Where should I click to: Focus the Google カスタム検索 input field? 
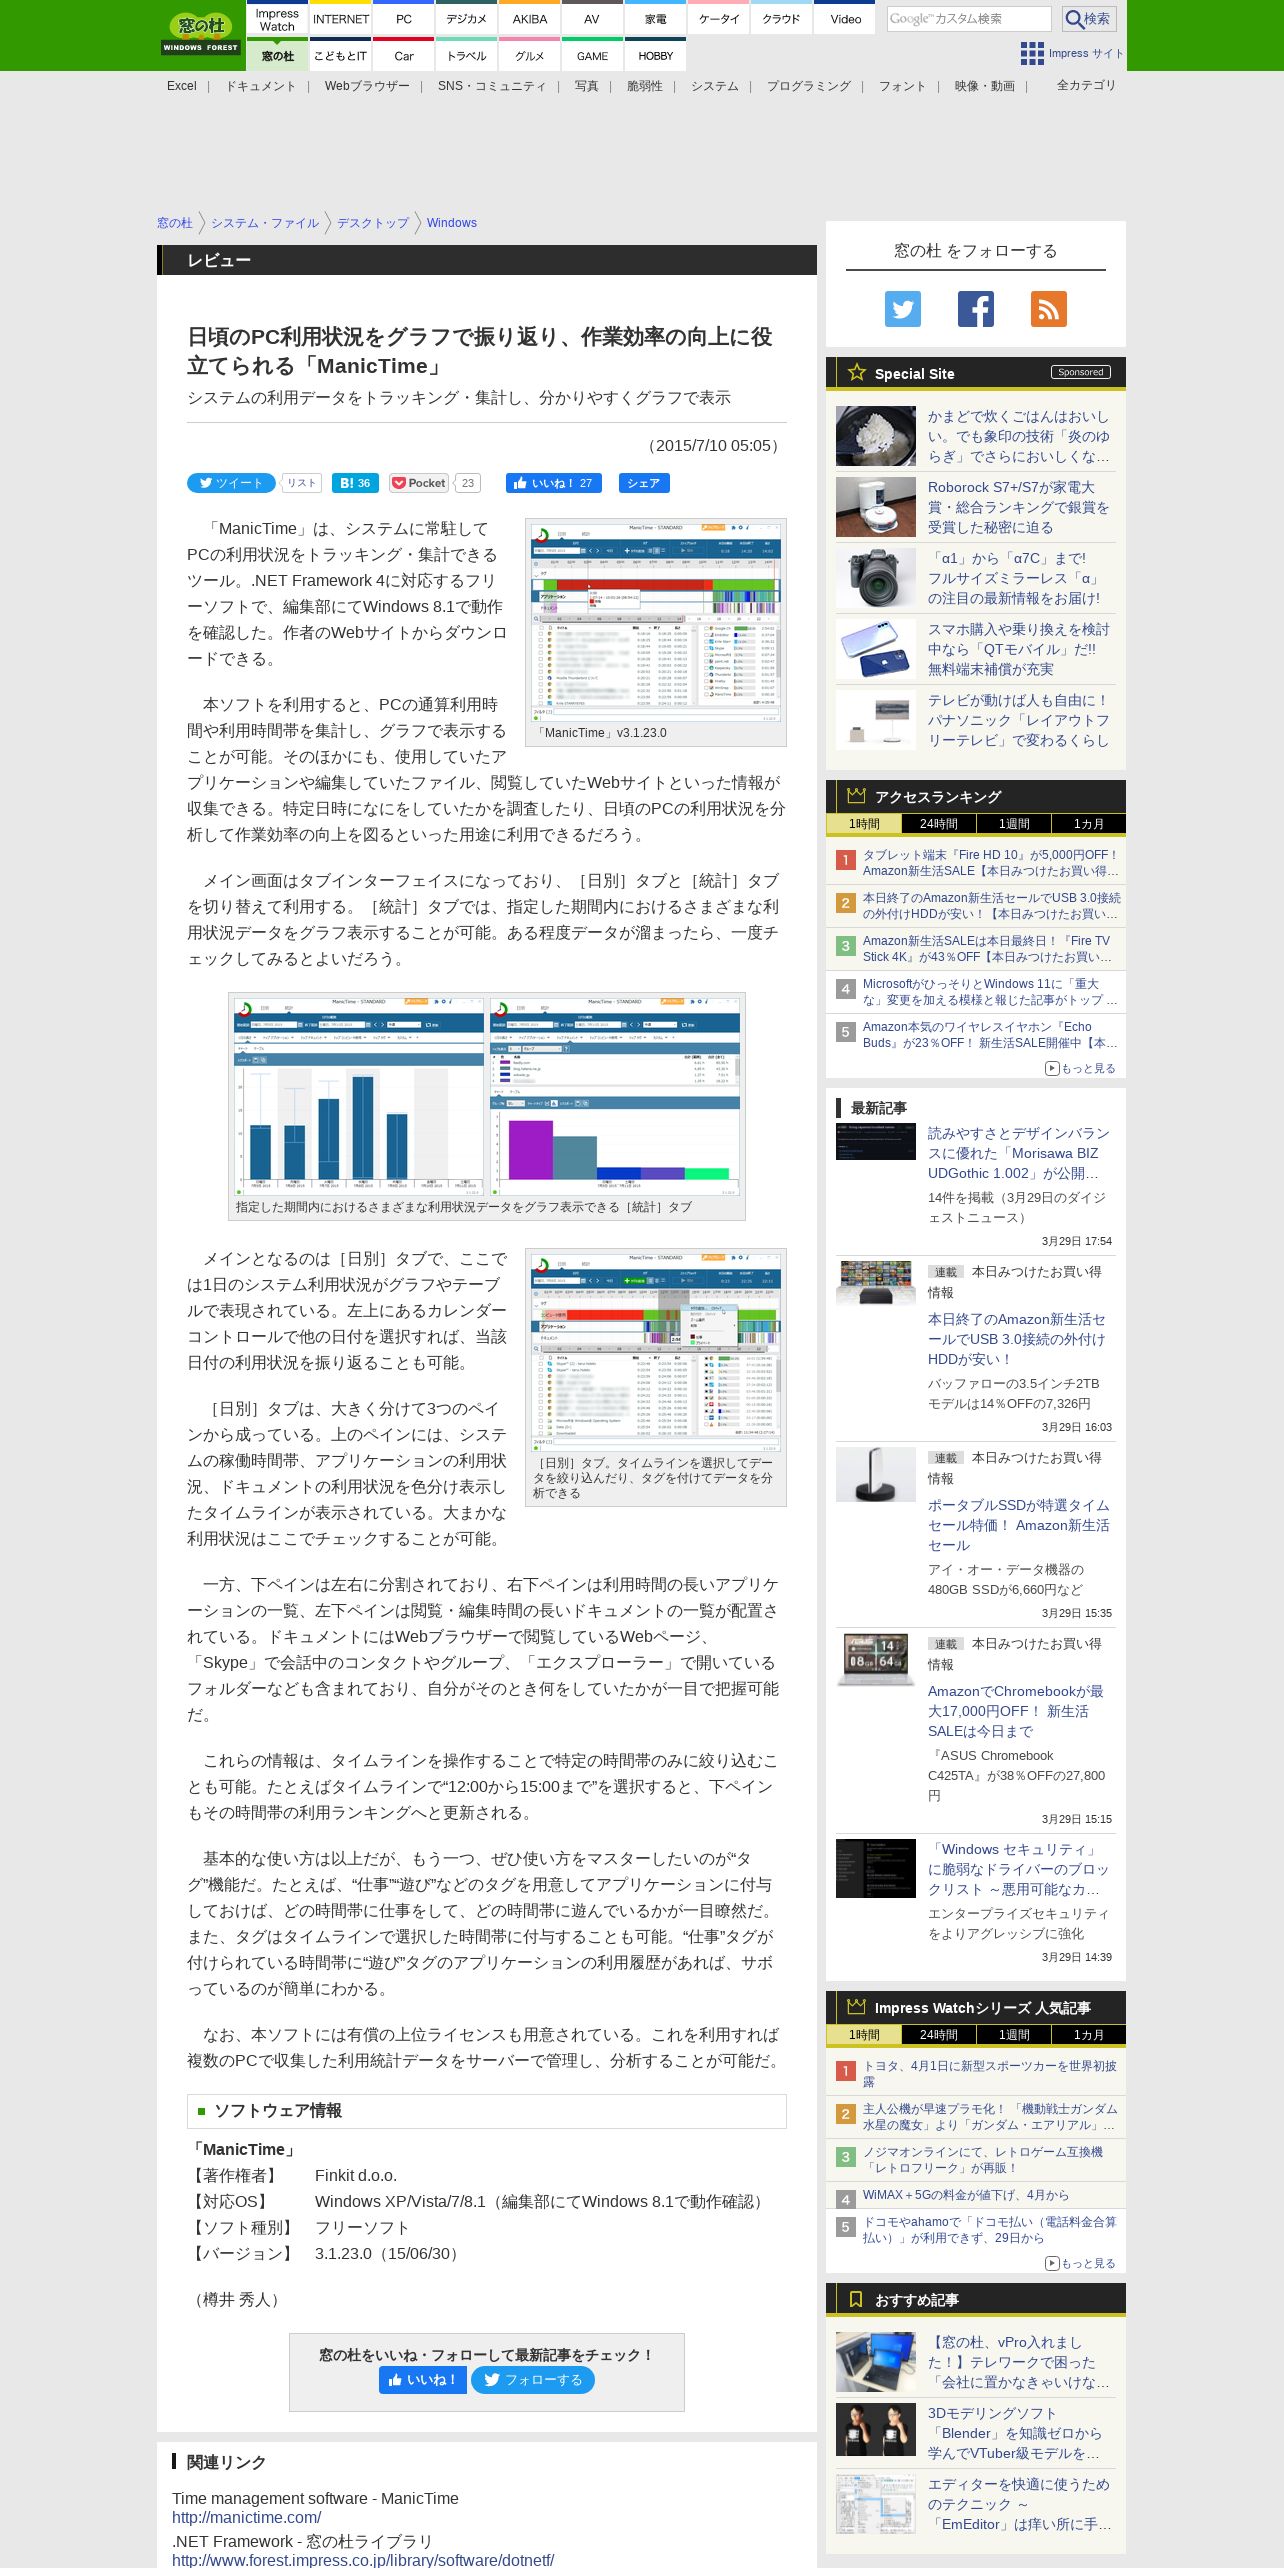pos(969,19)
